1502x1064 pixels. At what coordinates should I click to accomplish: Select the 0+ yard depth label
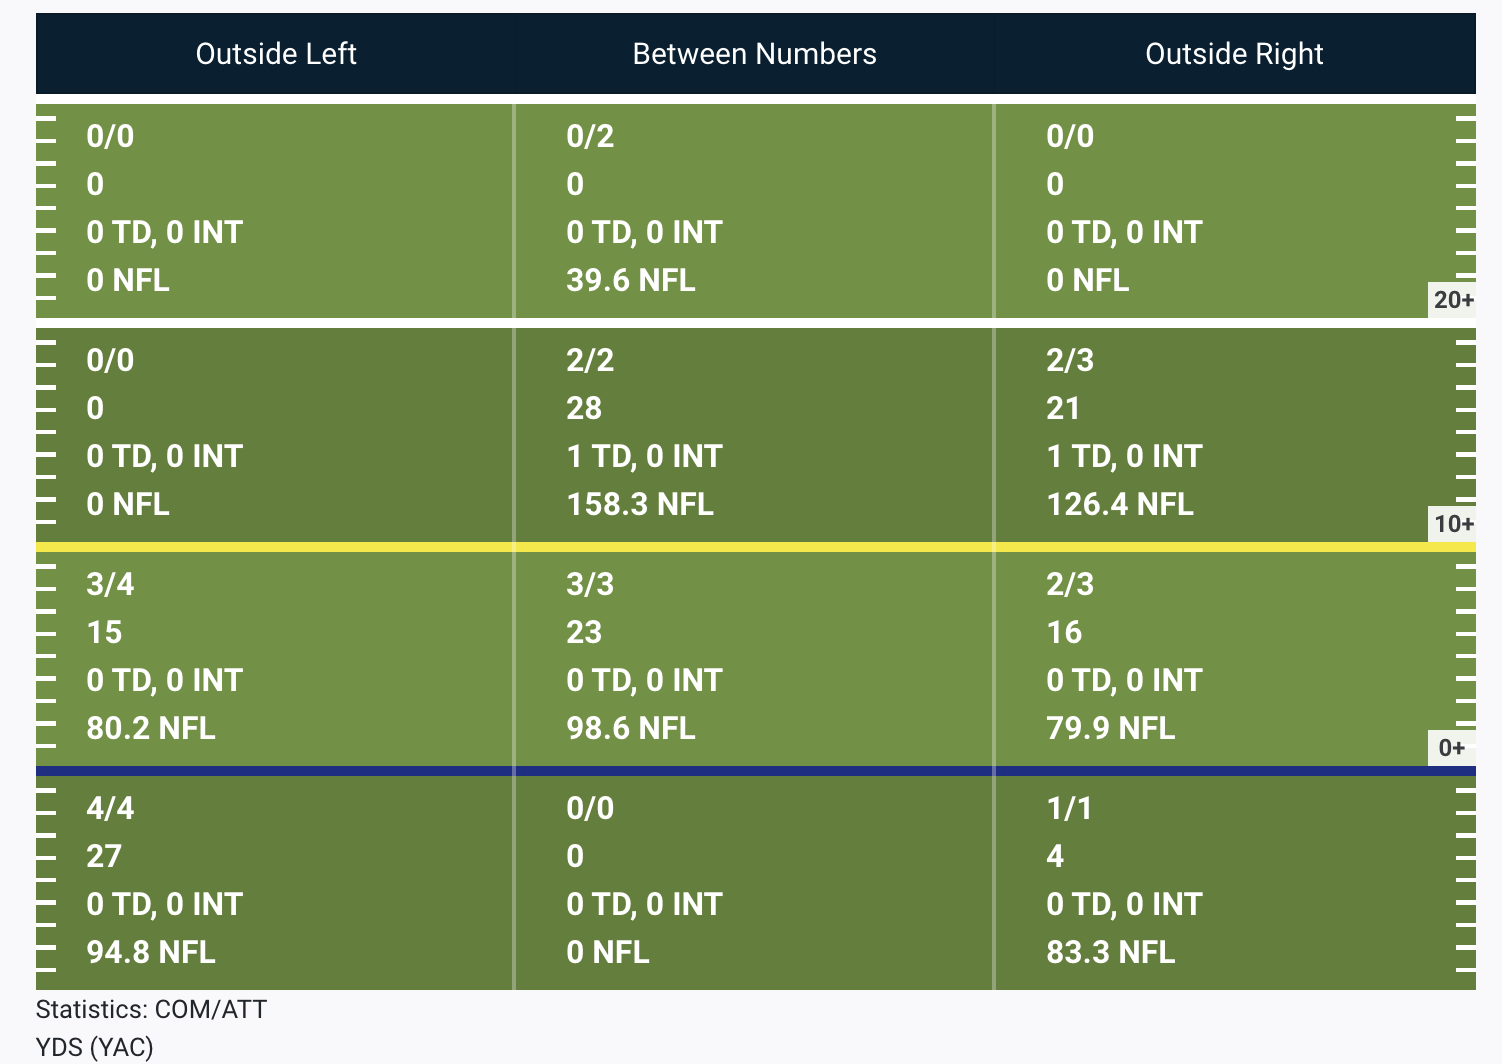coord(1452,748)
